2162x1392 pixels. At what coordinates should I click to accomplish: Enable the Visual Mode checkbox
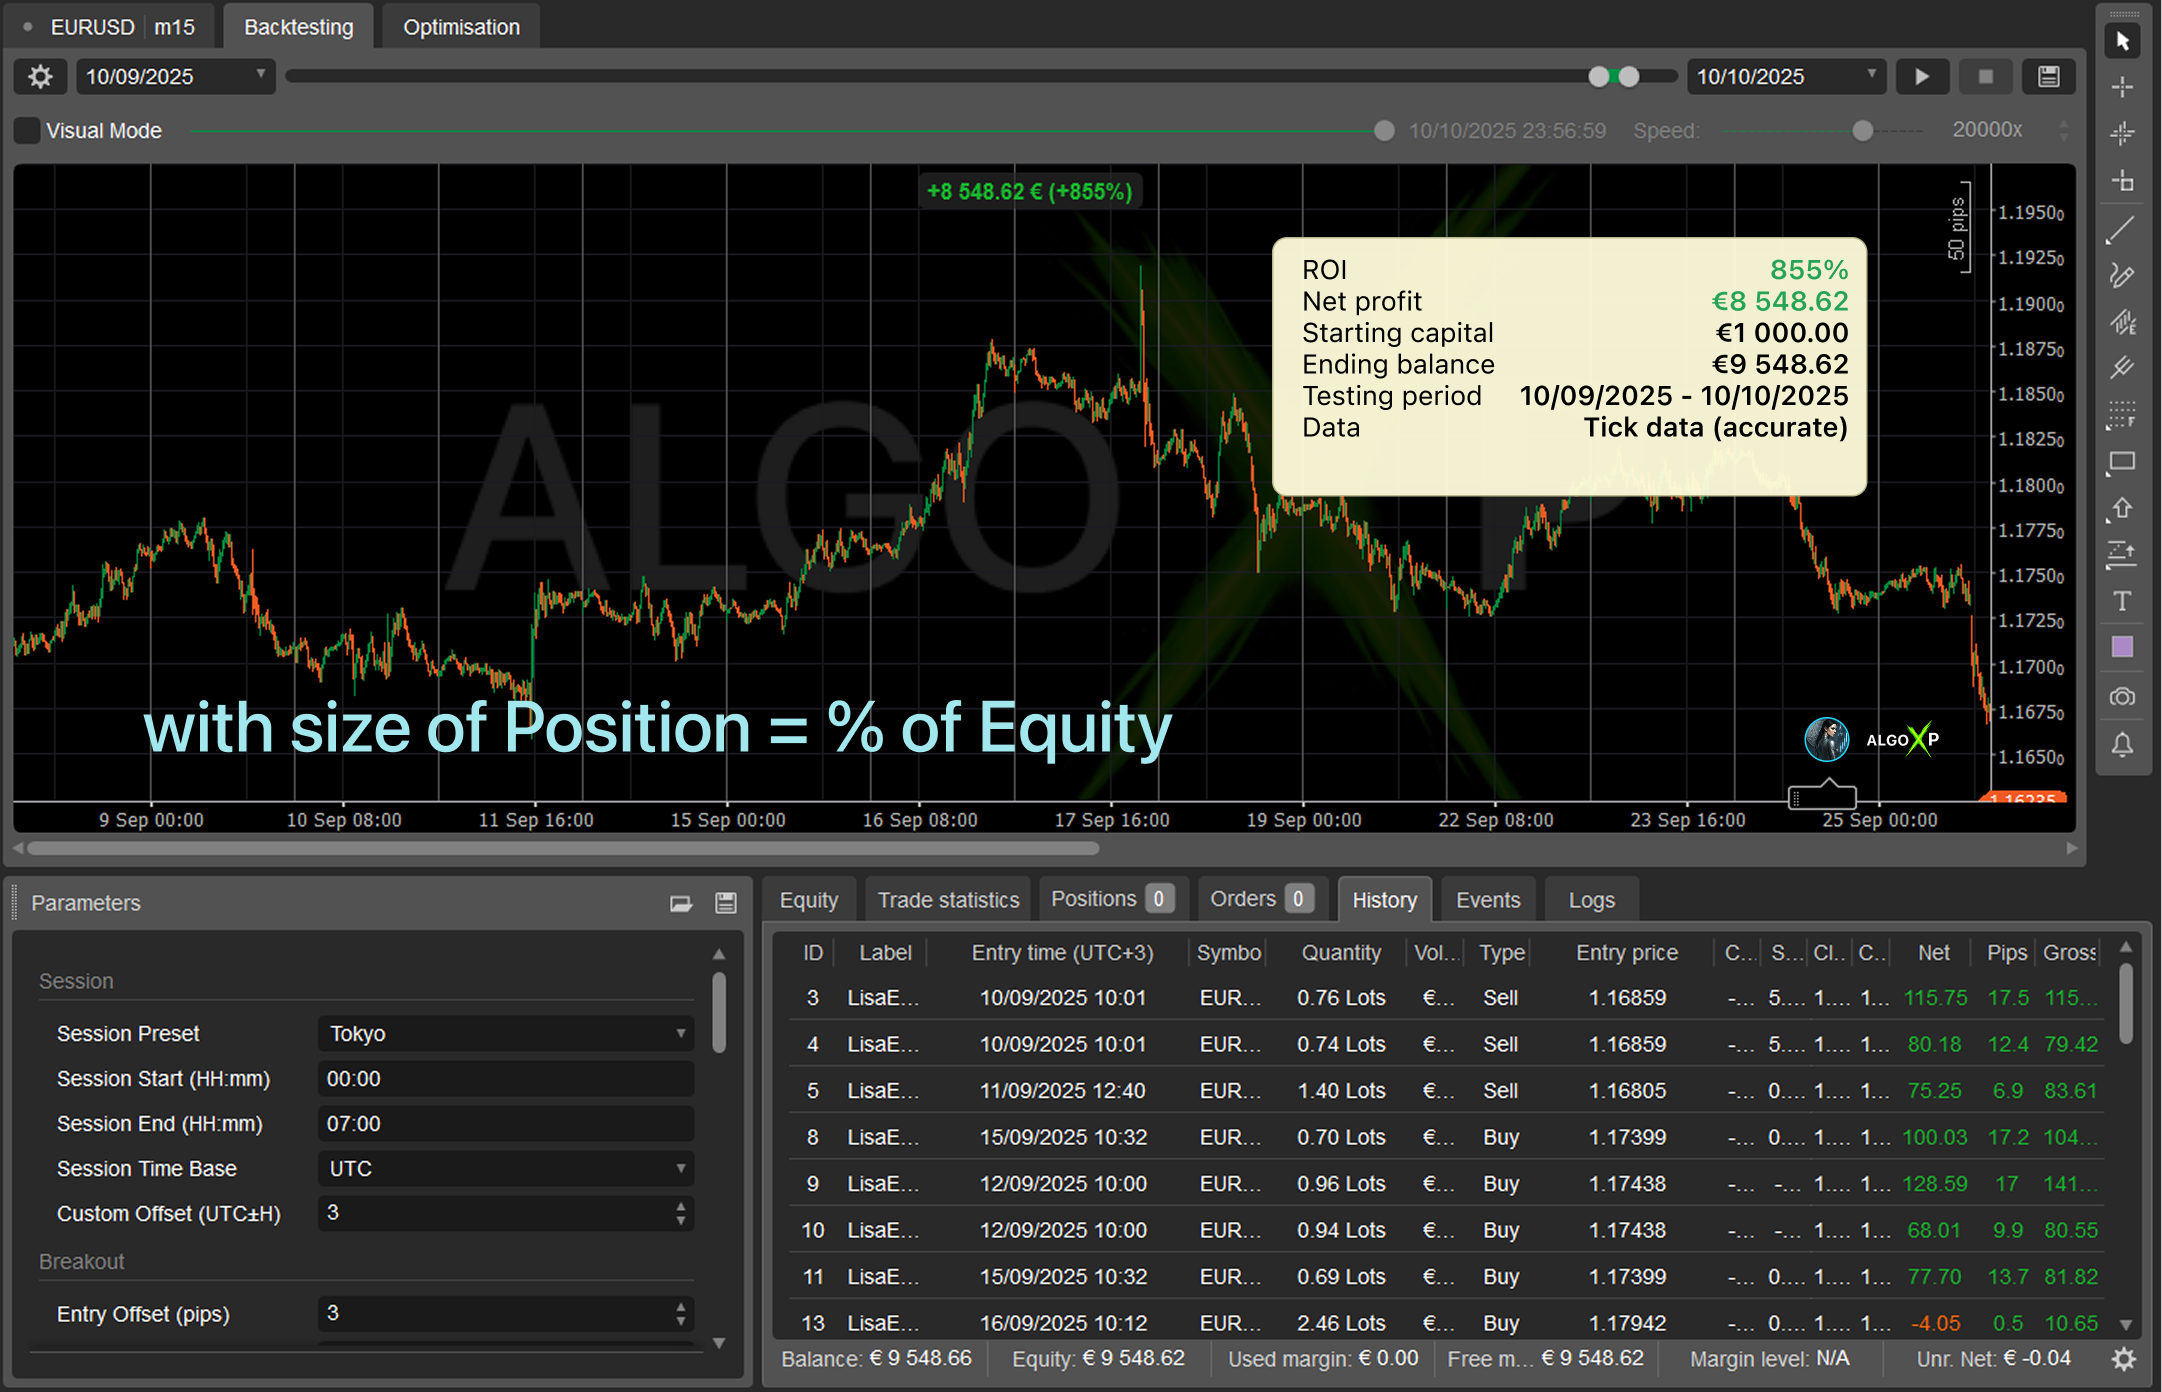click(x=28, y=131)
